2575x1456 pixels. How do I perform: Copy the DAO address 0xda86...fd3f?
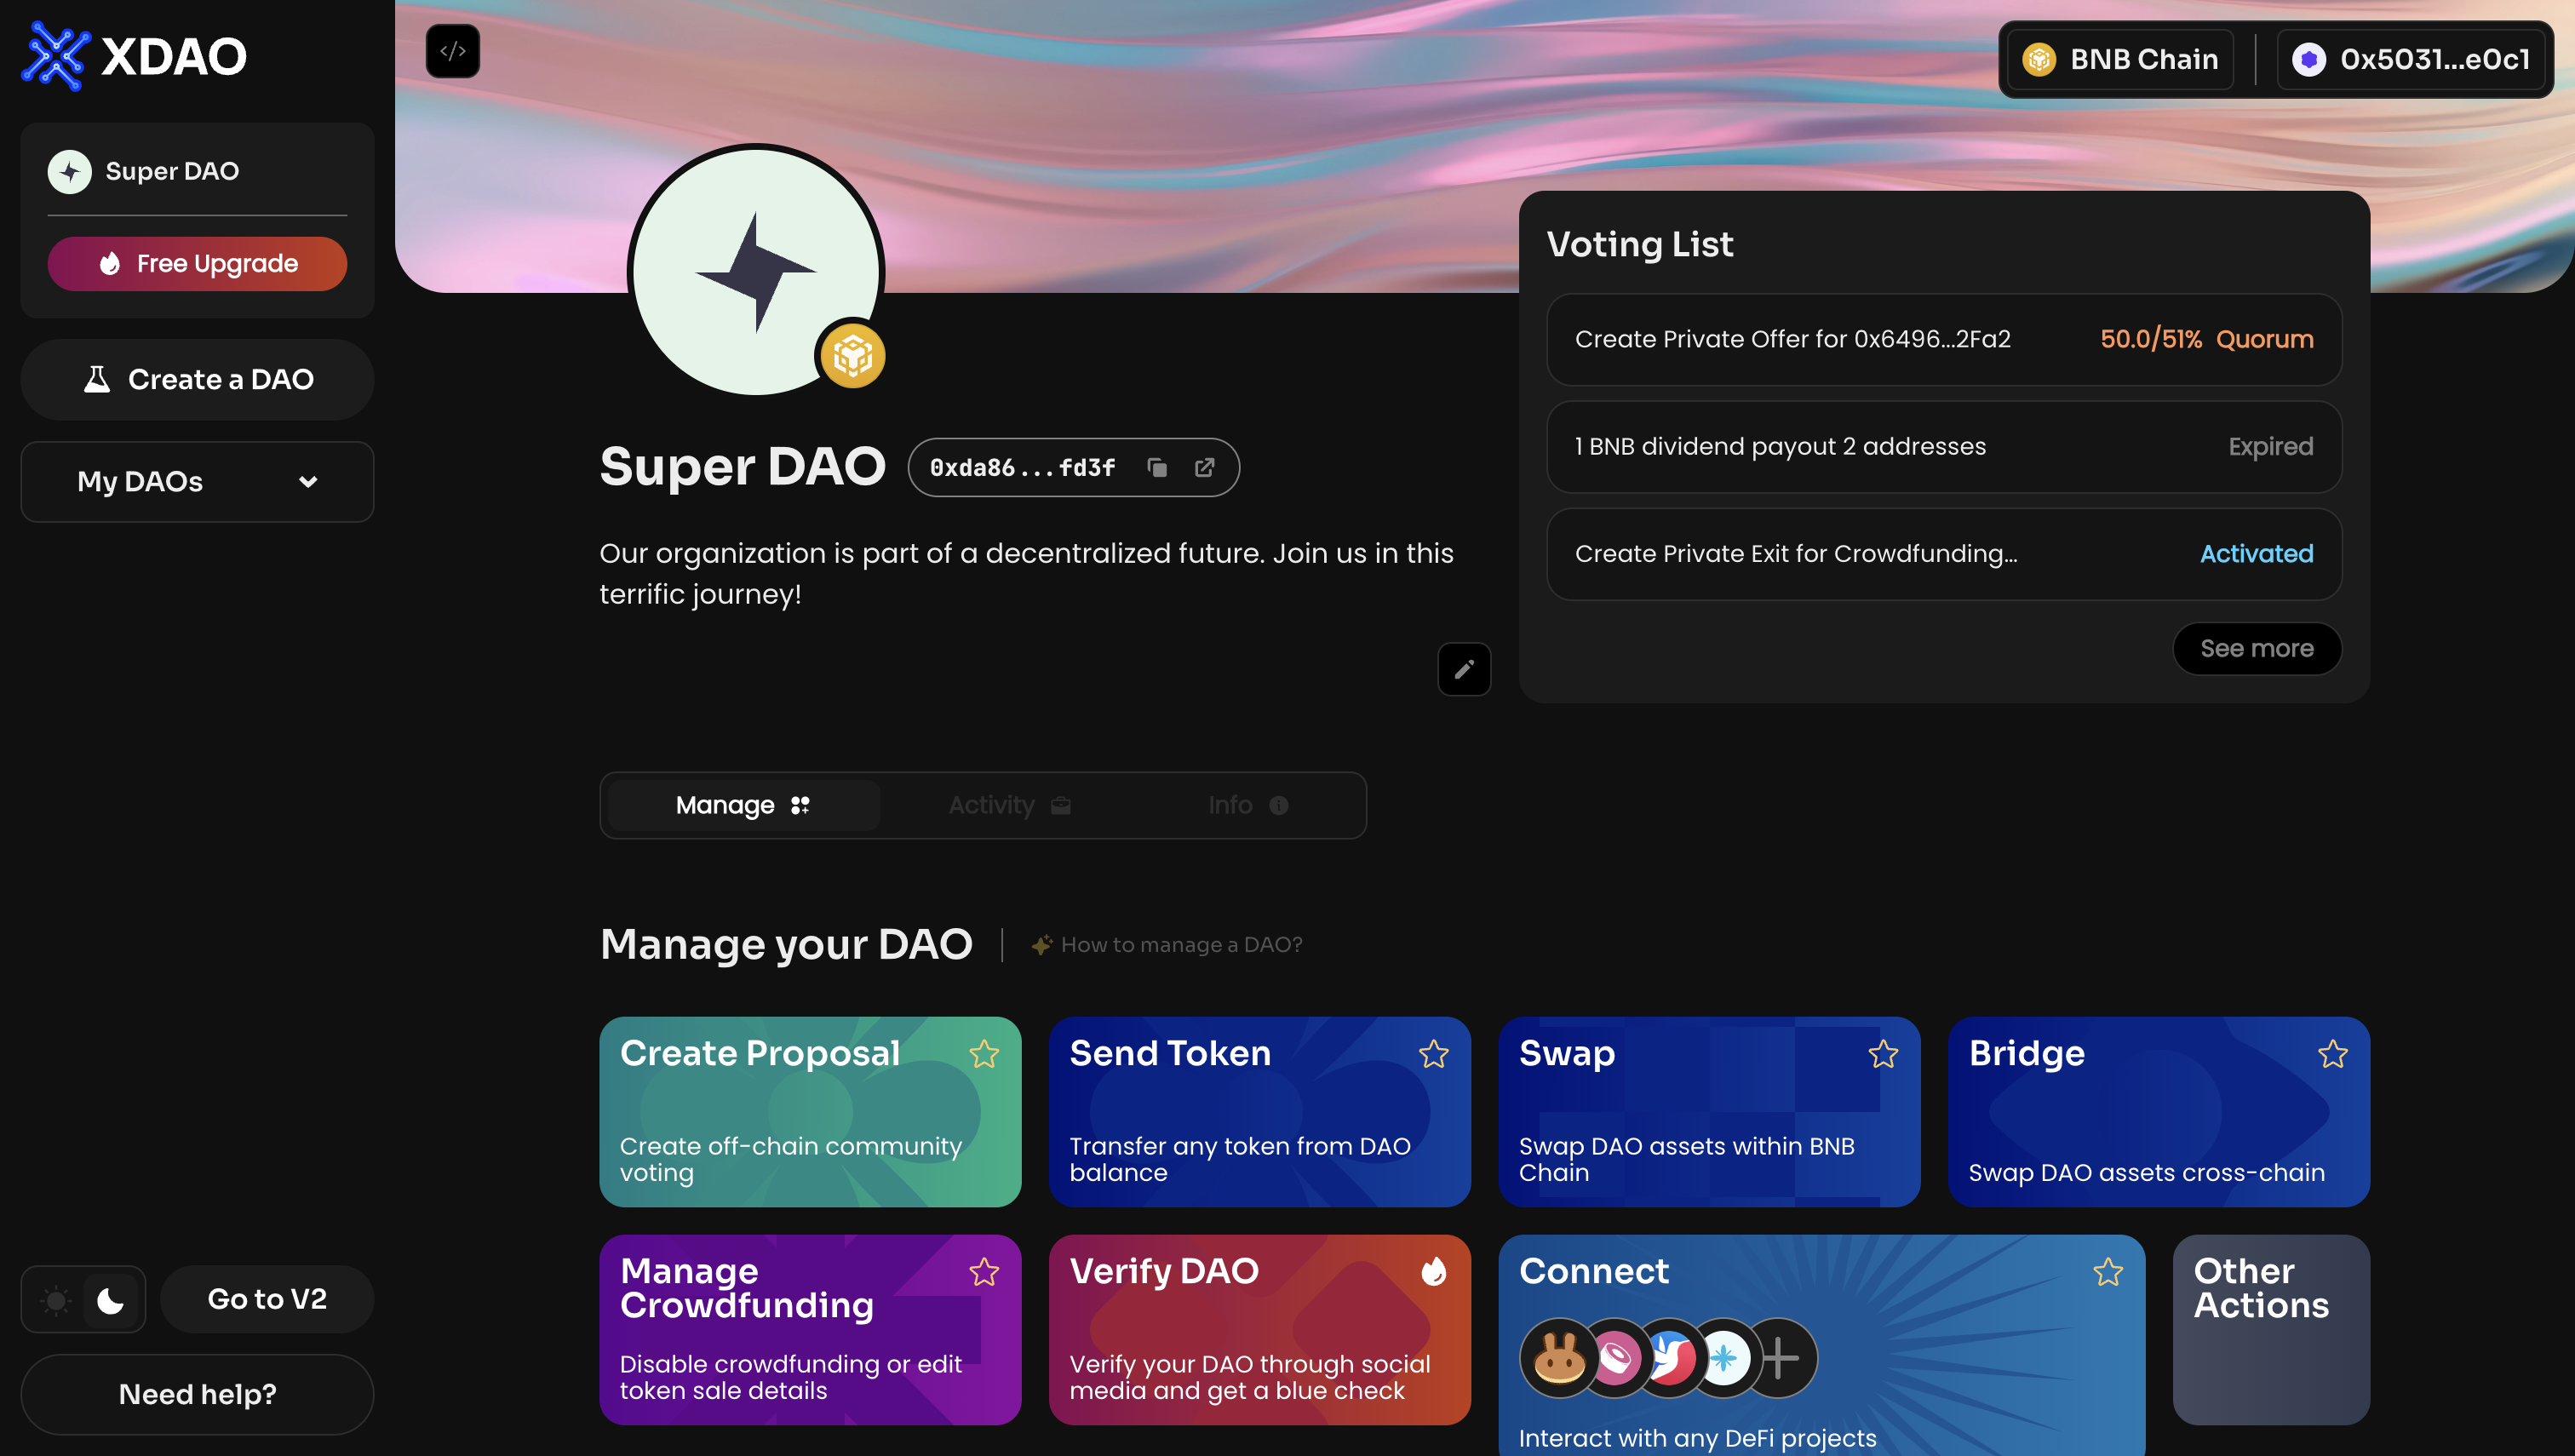pyautogui.click(x=1157, y=467)
